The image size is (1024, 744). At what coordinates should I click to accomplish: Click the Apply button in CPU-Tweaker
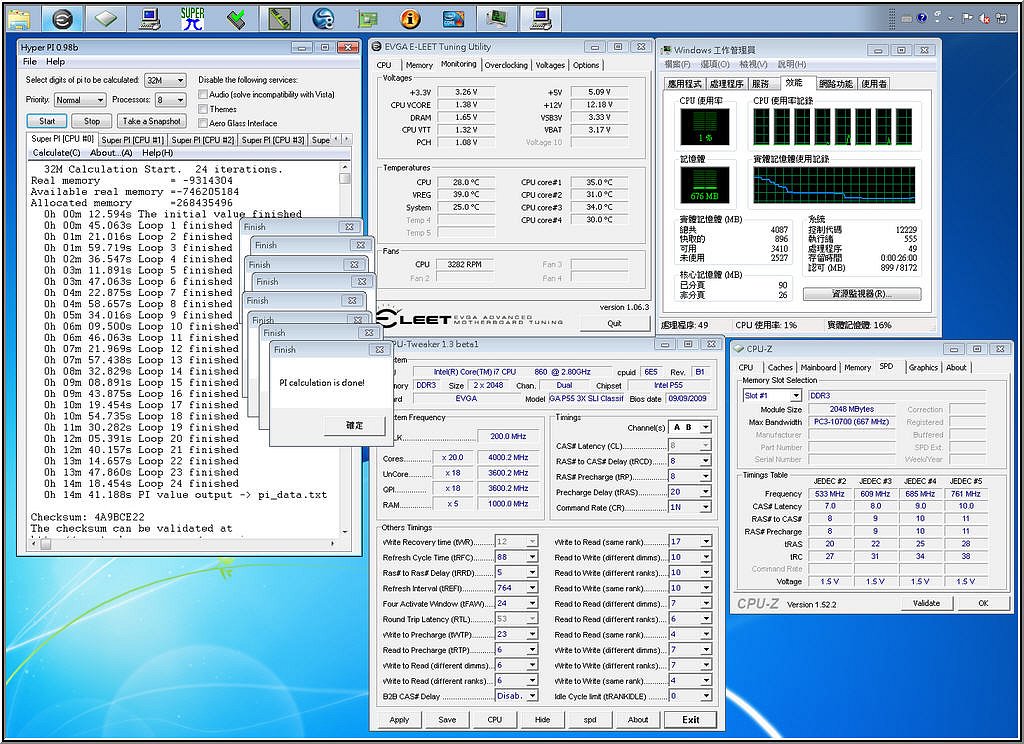pyautogui.click(x=399, y=720)
